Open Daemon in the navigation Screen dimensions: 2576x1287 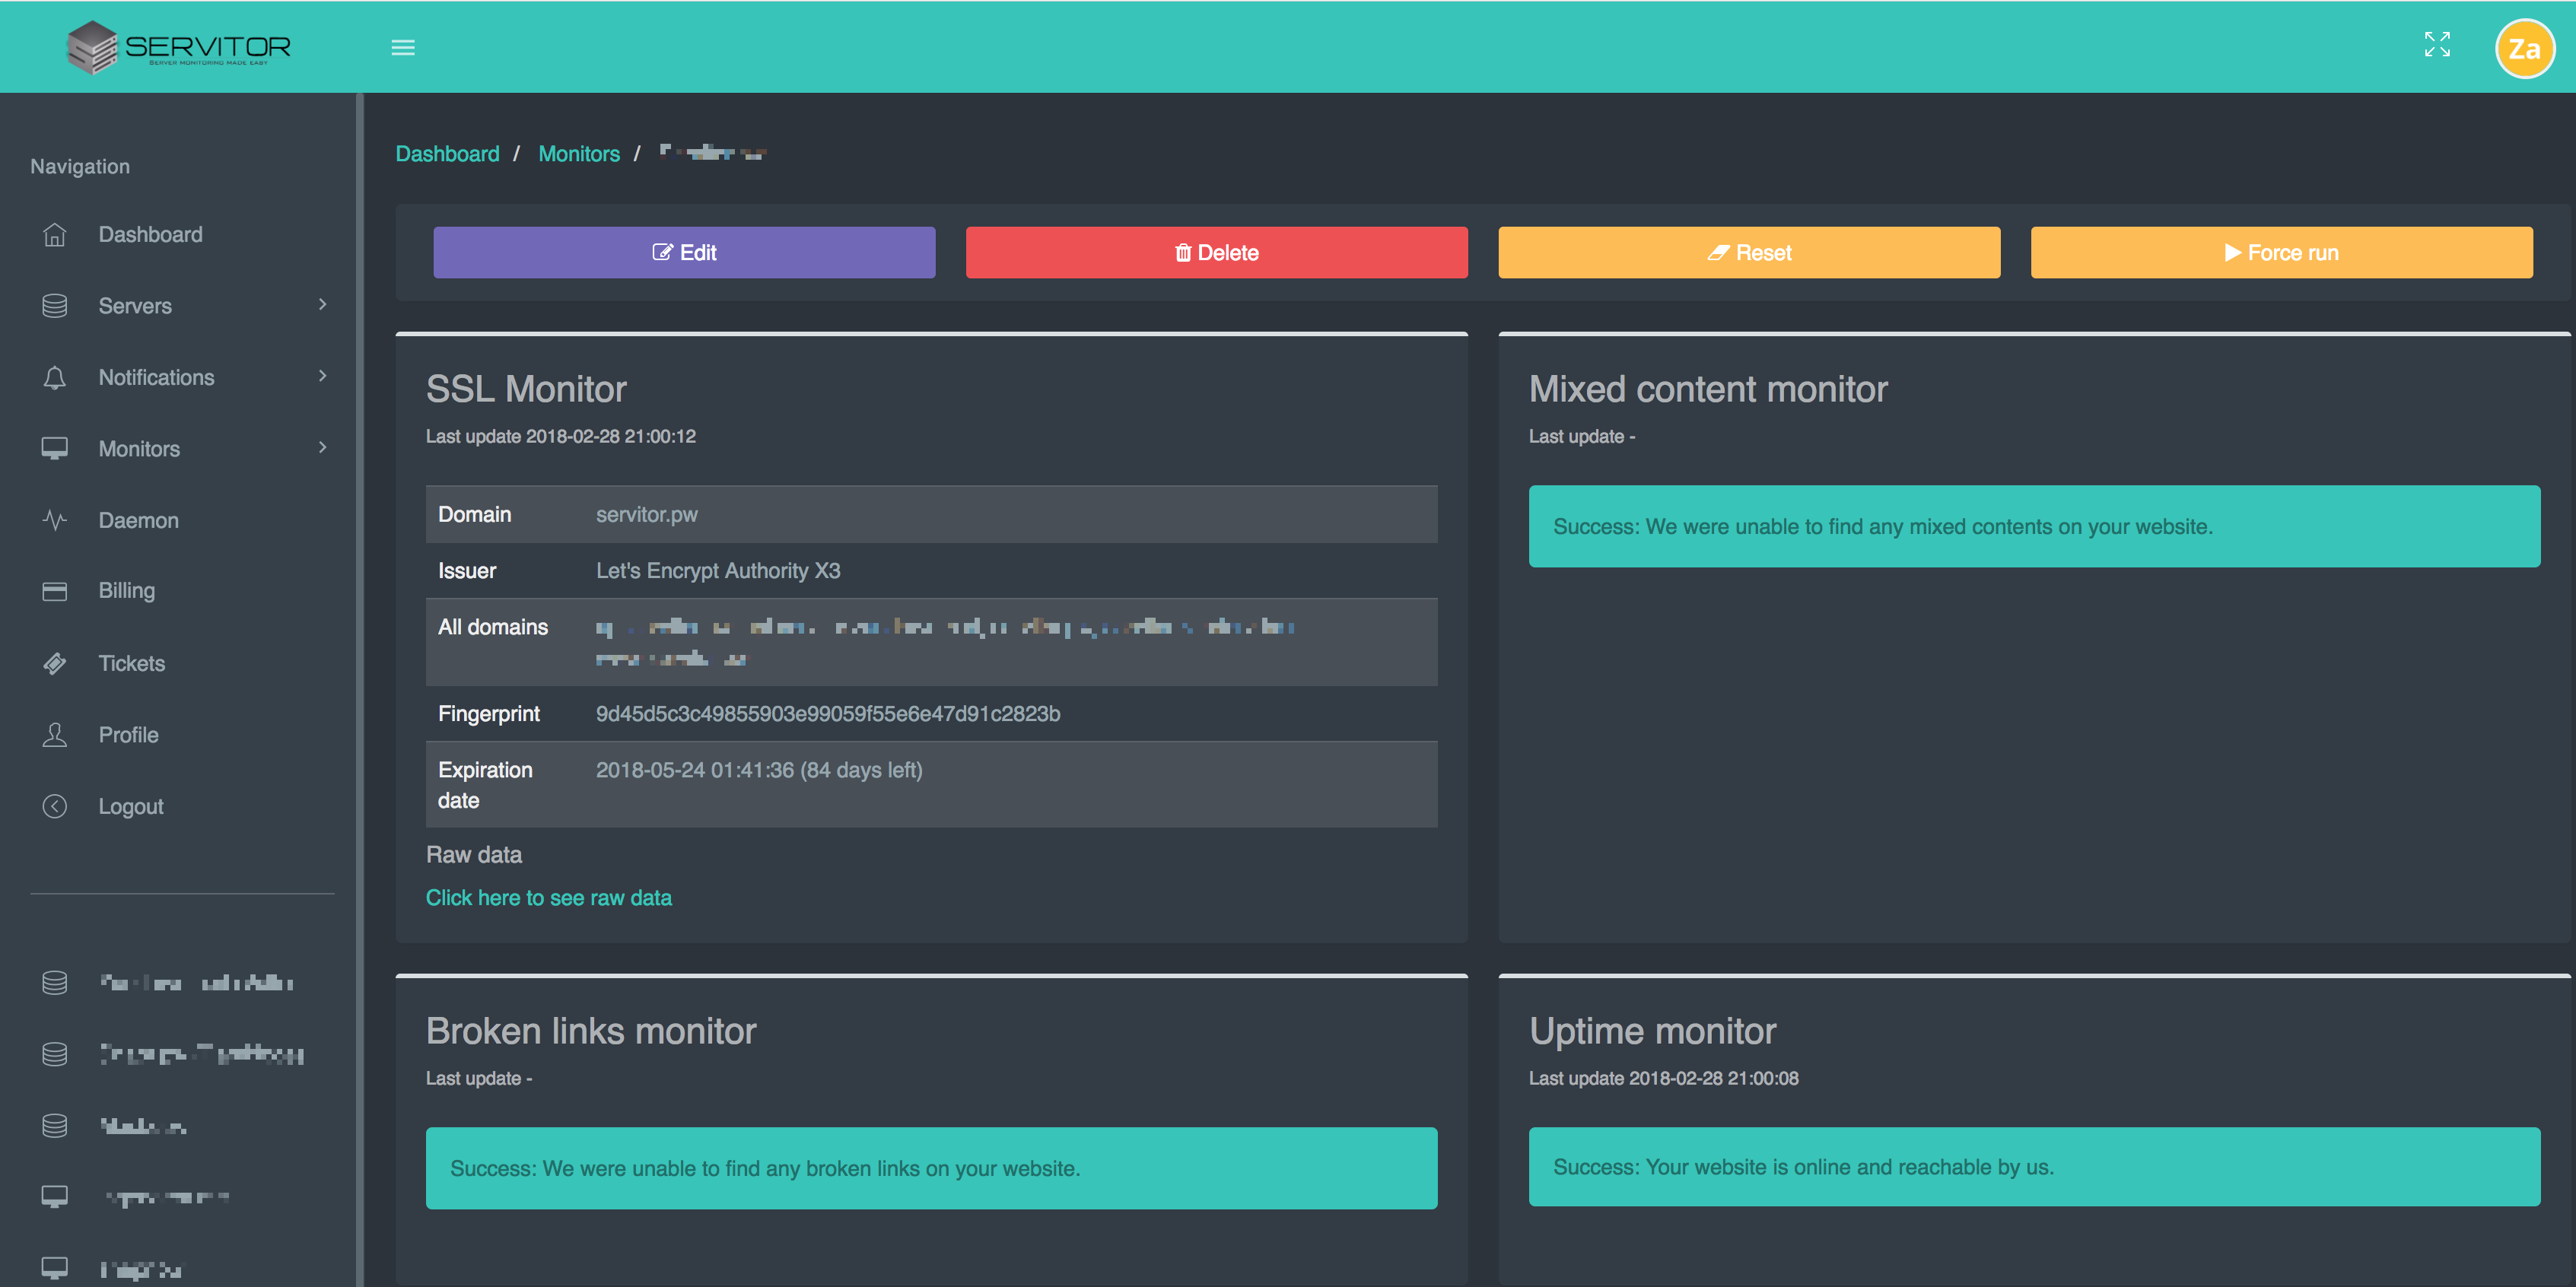[138, 520]
